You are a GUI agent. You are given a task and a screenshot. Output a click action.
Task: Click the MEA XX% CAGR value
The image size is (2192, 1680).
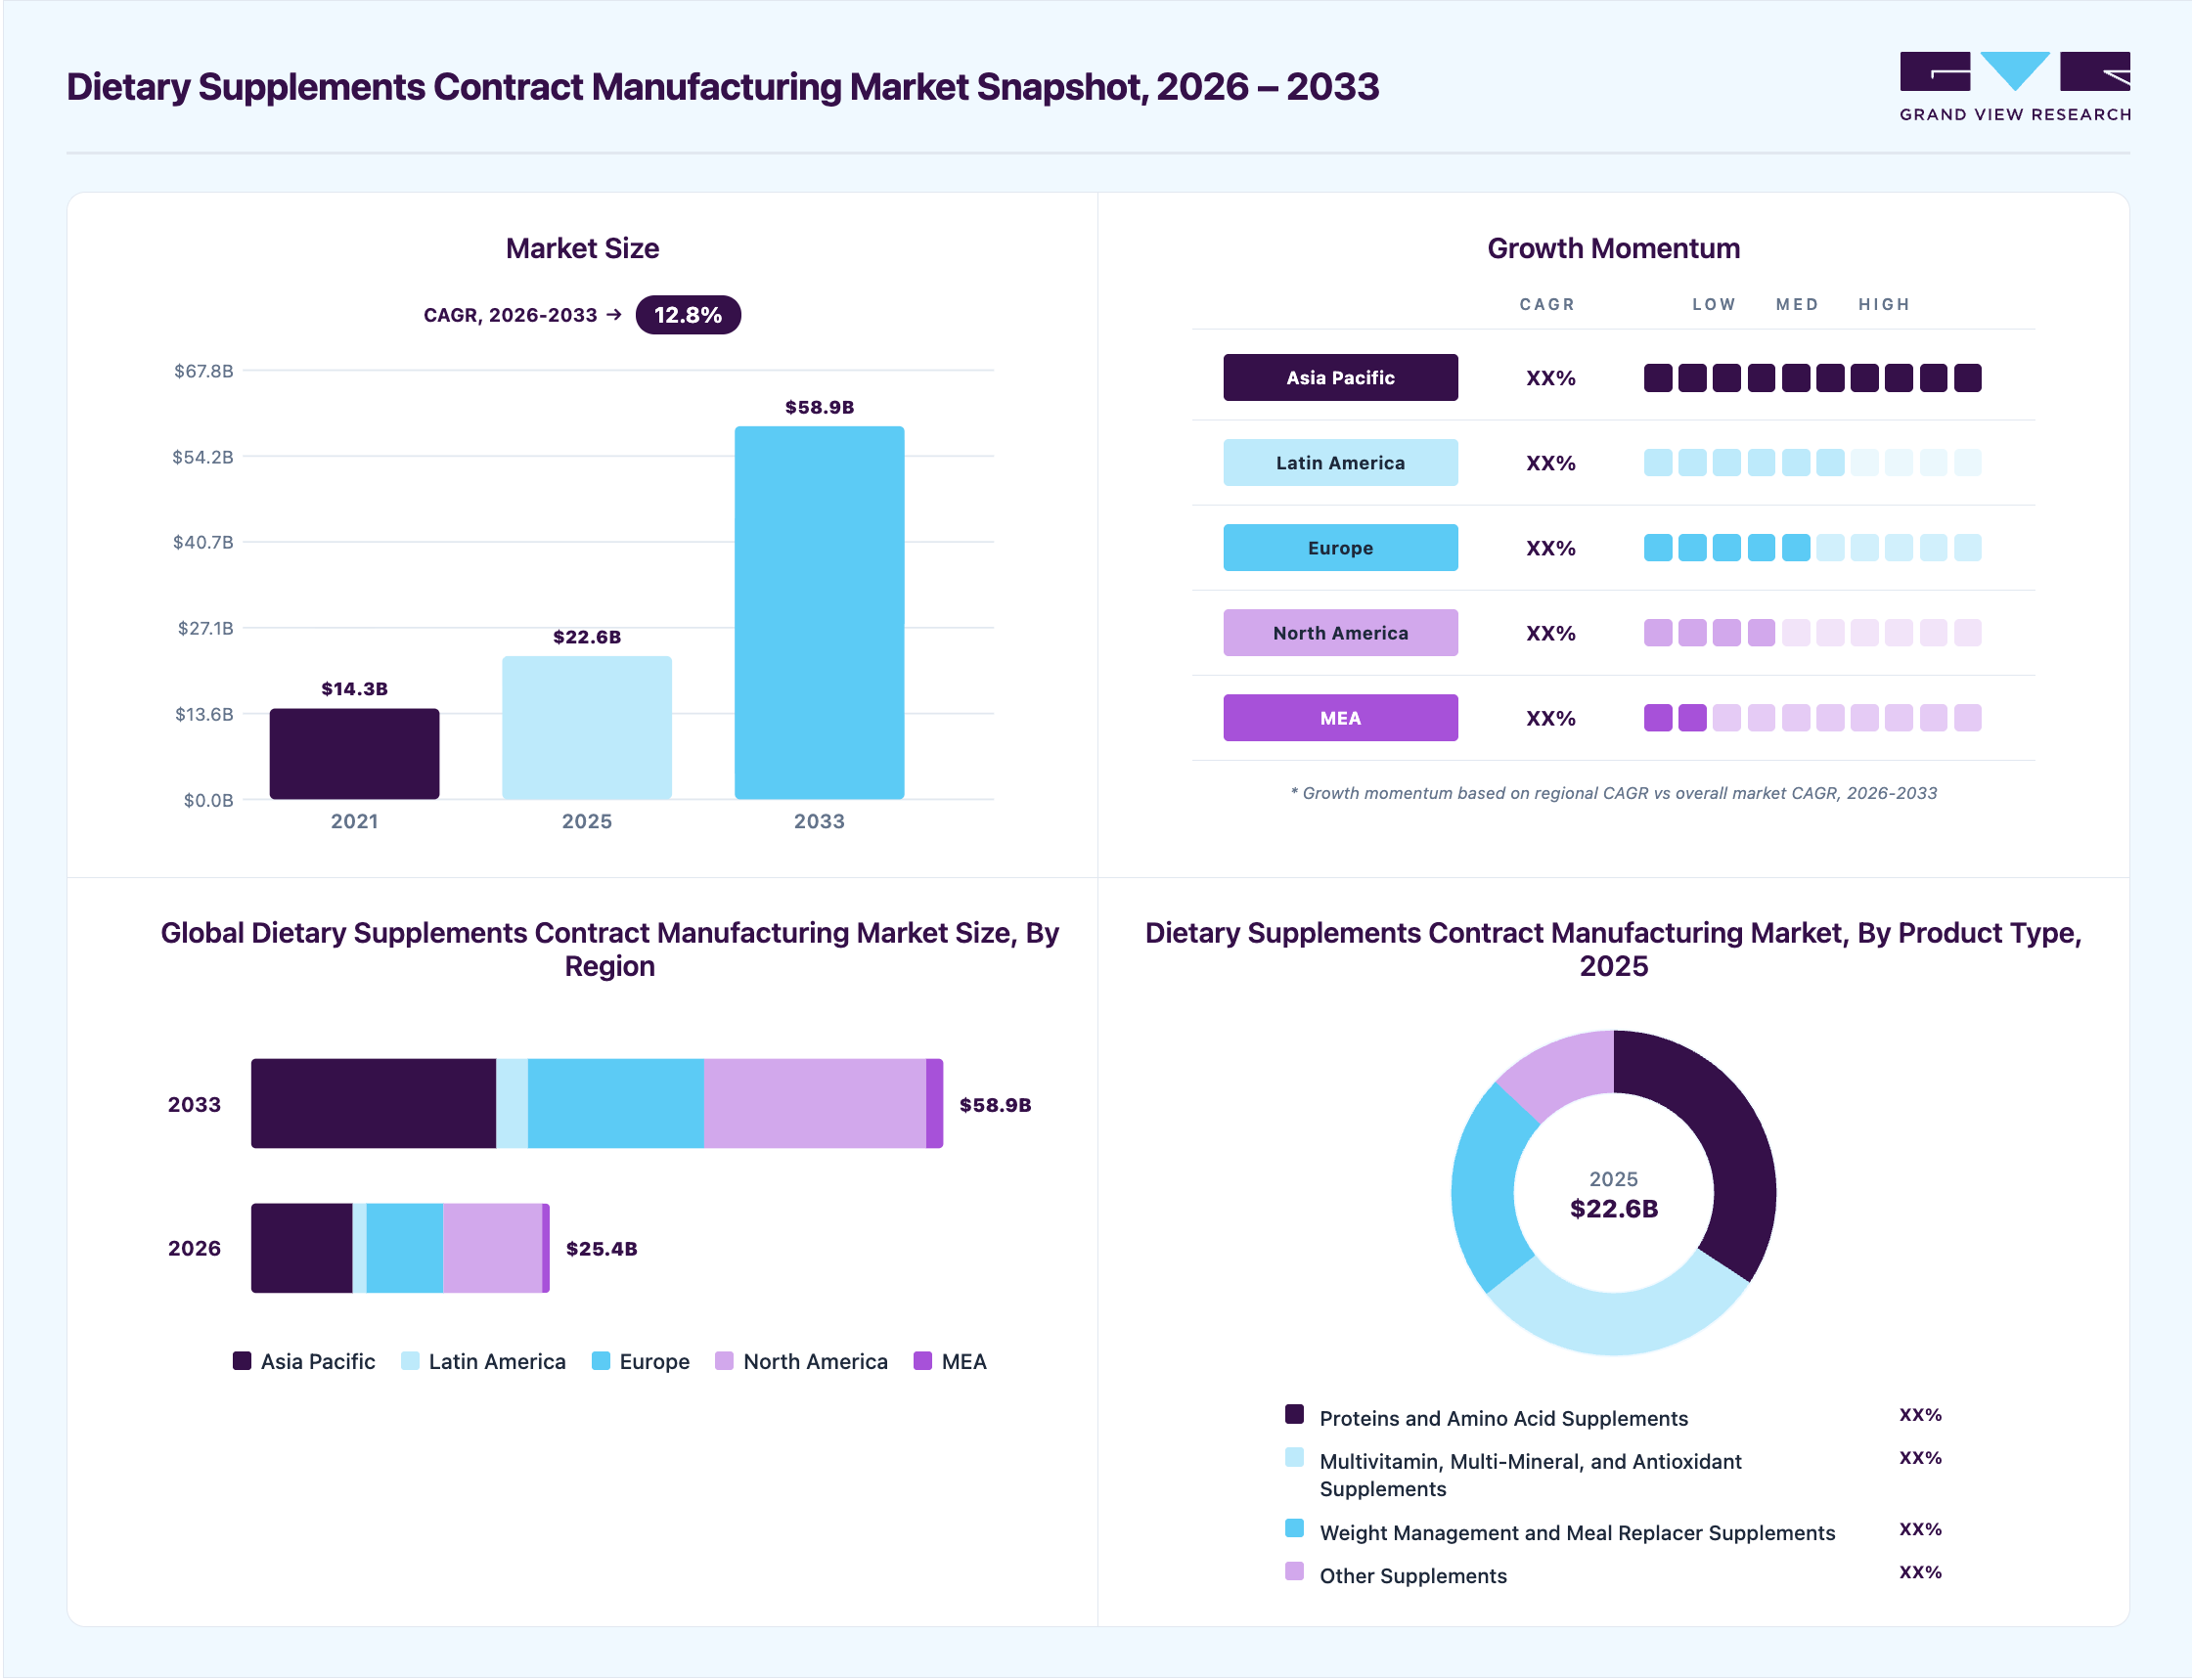[x=1550, y=718]
